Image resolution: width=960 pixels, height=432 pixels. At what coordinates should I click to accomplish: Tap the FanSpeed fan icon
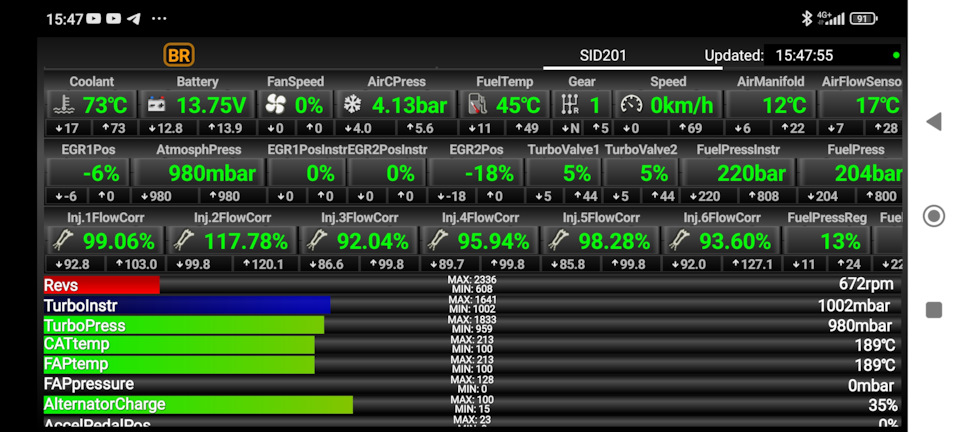(275, 105)
